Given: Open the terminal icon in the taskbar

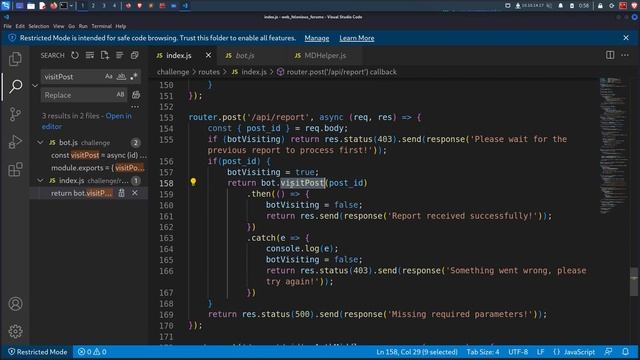Looking at the screenshot, I should (64, 6).
